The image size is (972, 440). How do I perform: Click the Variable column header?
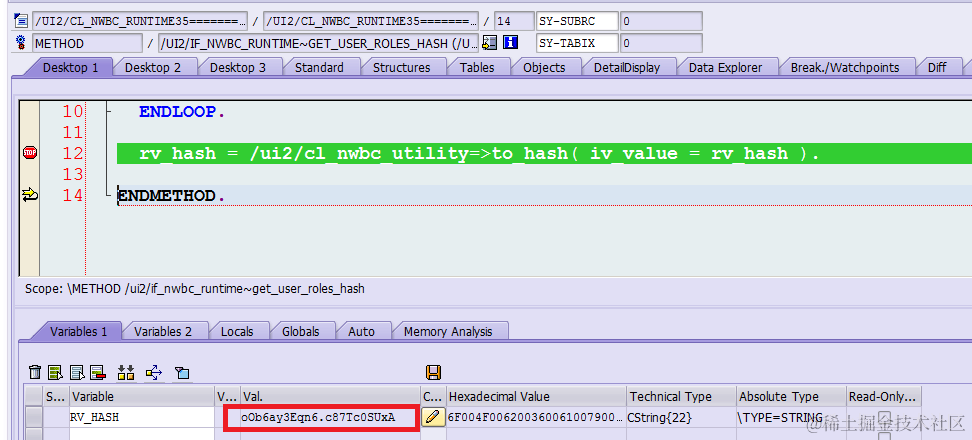point(141,397)
